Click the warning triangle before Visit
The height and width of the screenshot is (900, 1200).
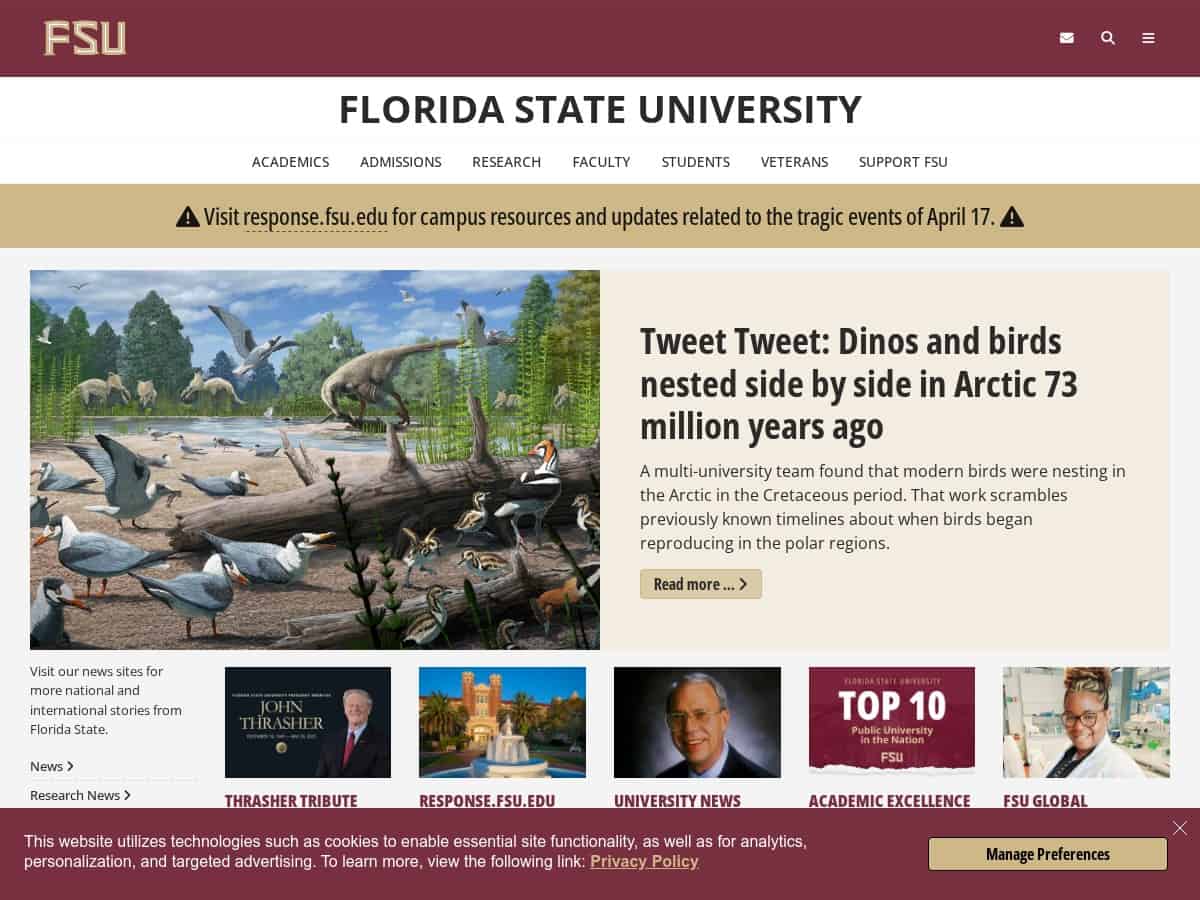pyautogui.click(x=188, y=217)
